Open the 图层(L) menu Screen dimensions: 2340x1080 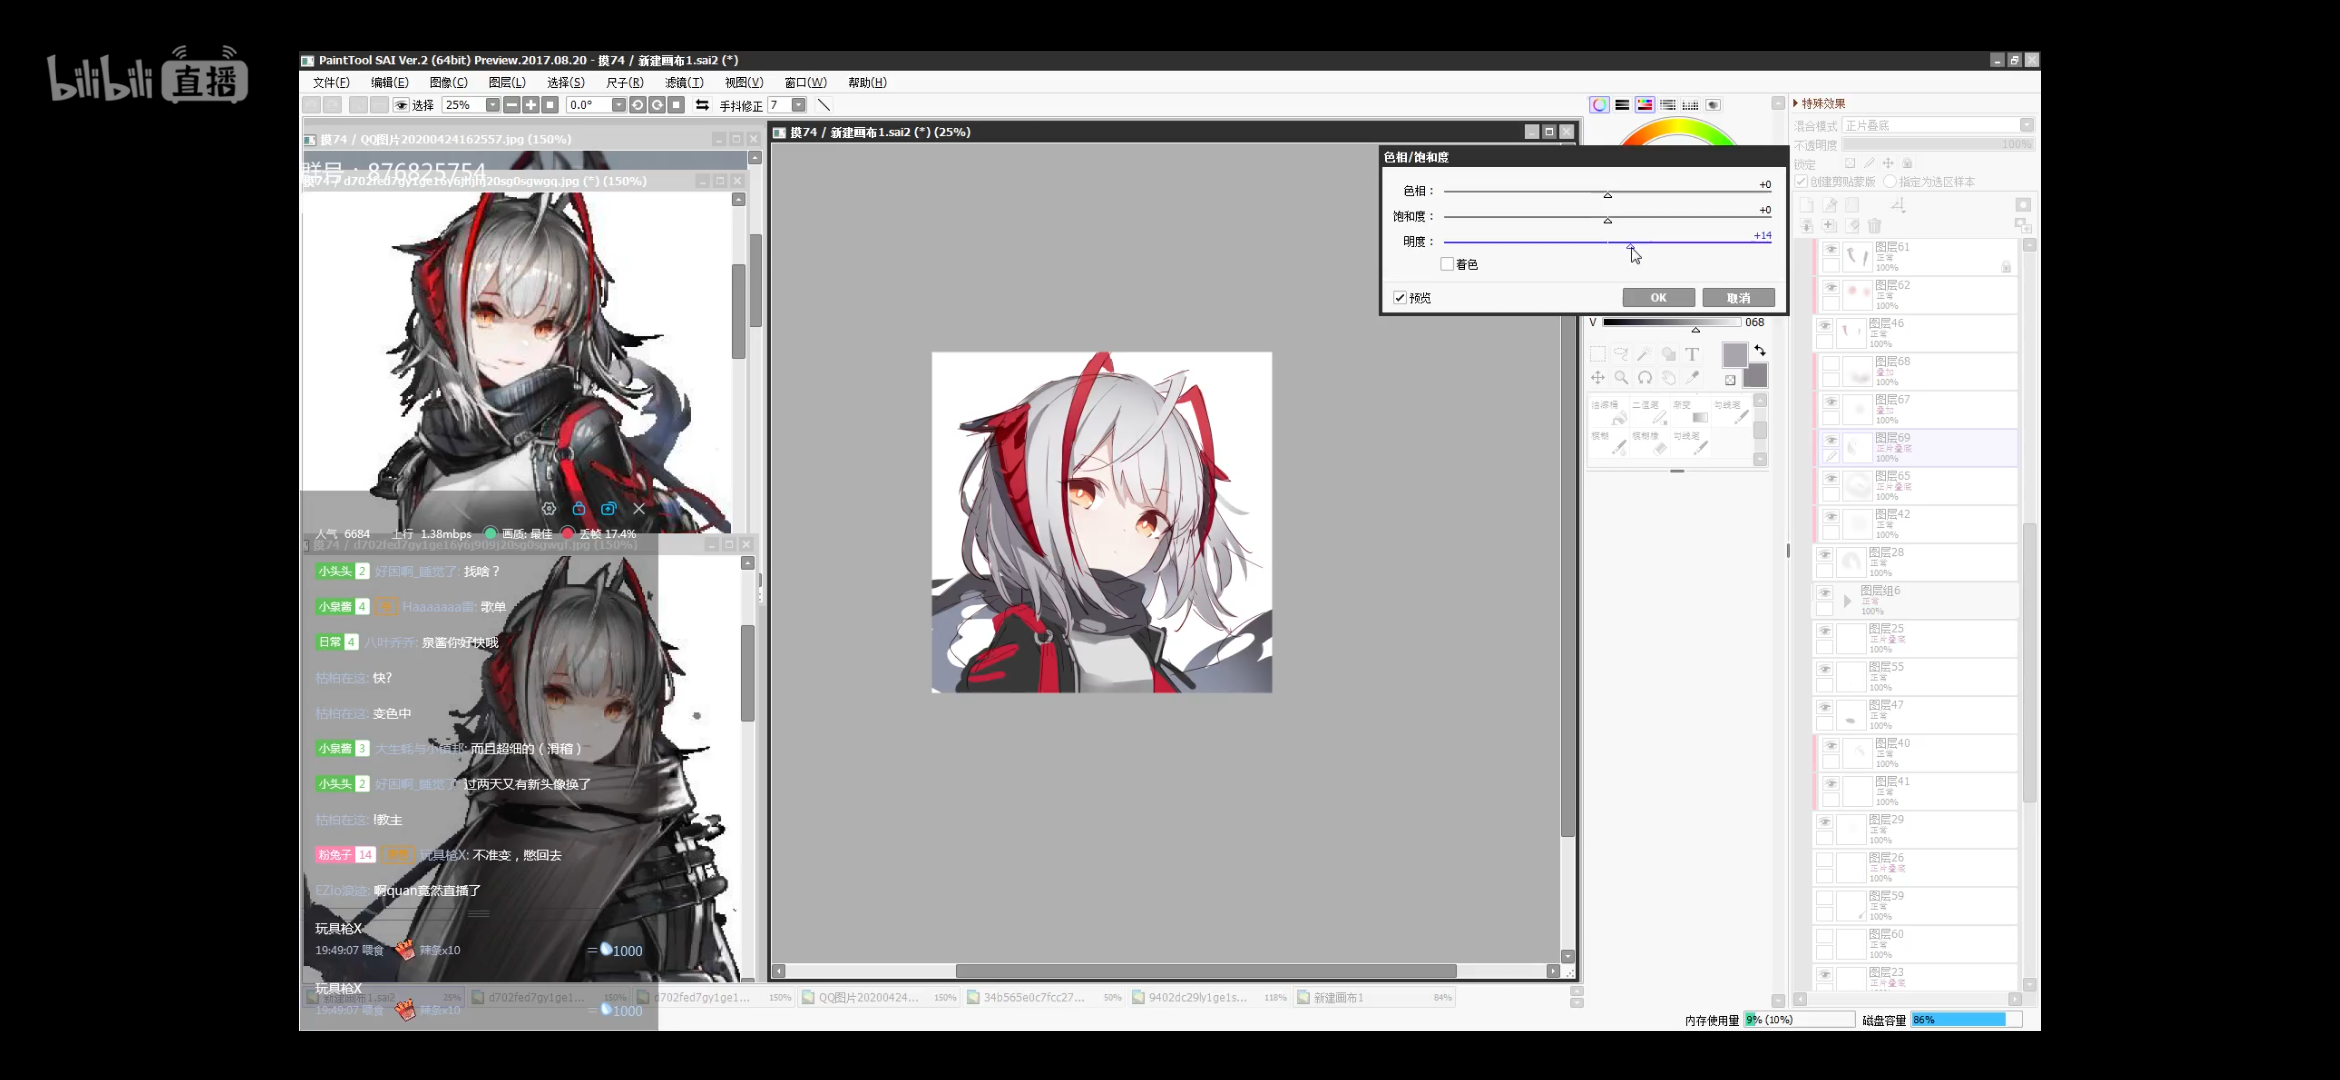click(507, 82)
